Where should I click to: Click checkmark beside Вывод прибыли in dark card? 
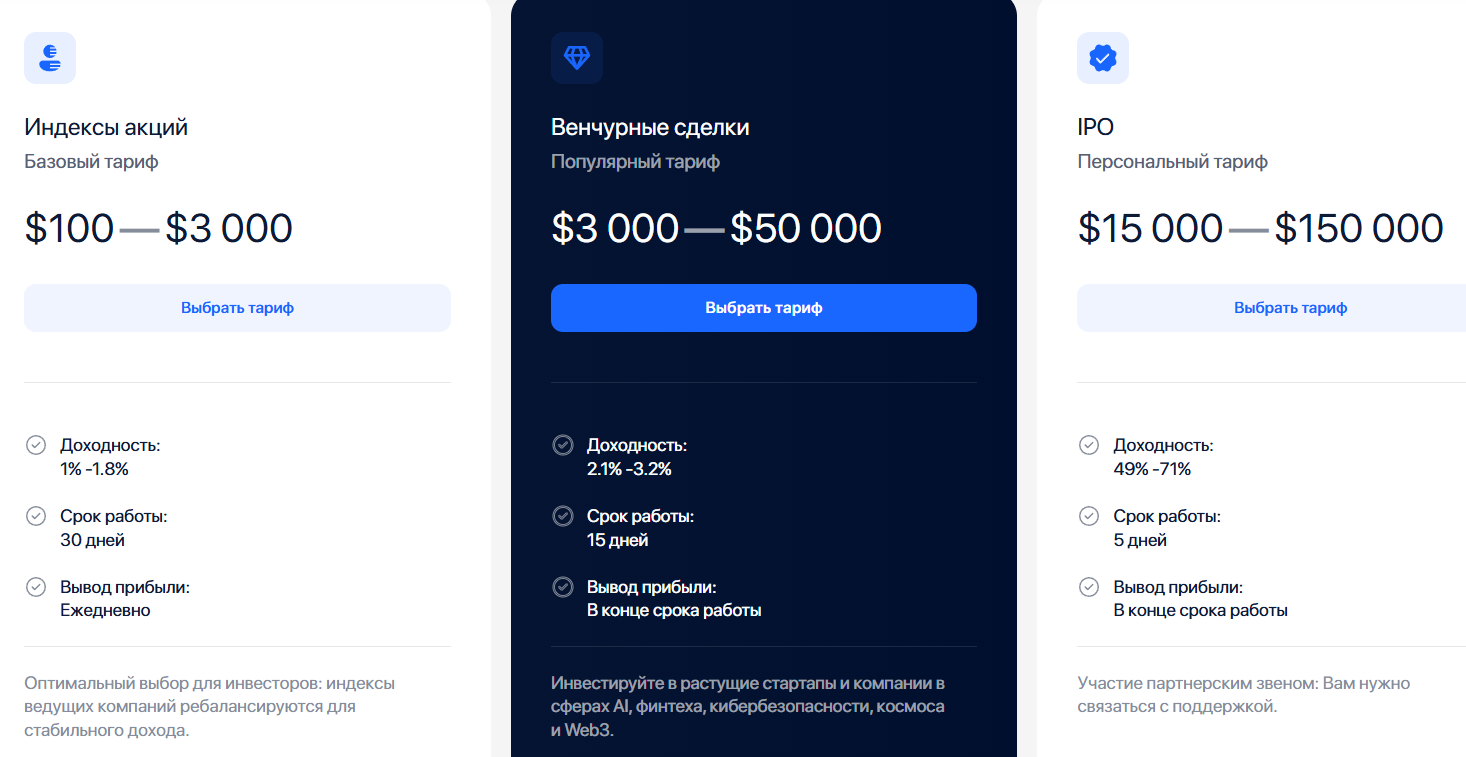pos(563,587)
